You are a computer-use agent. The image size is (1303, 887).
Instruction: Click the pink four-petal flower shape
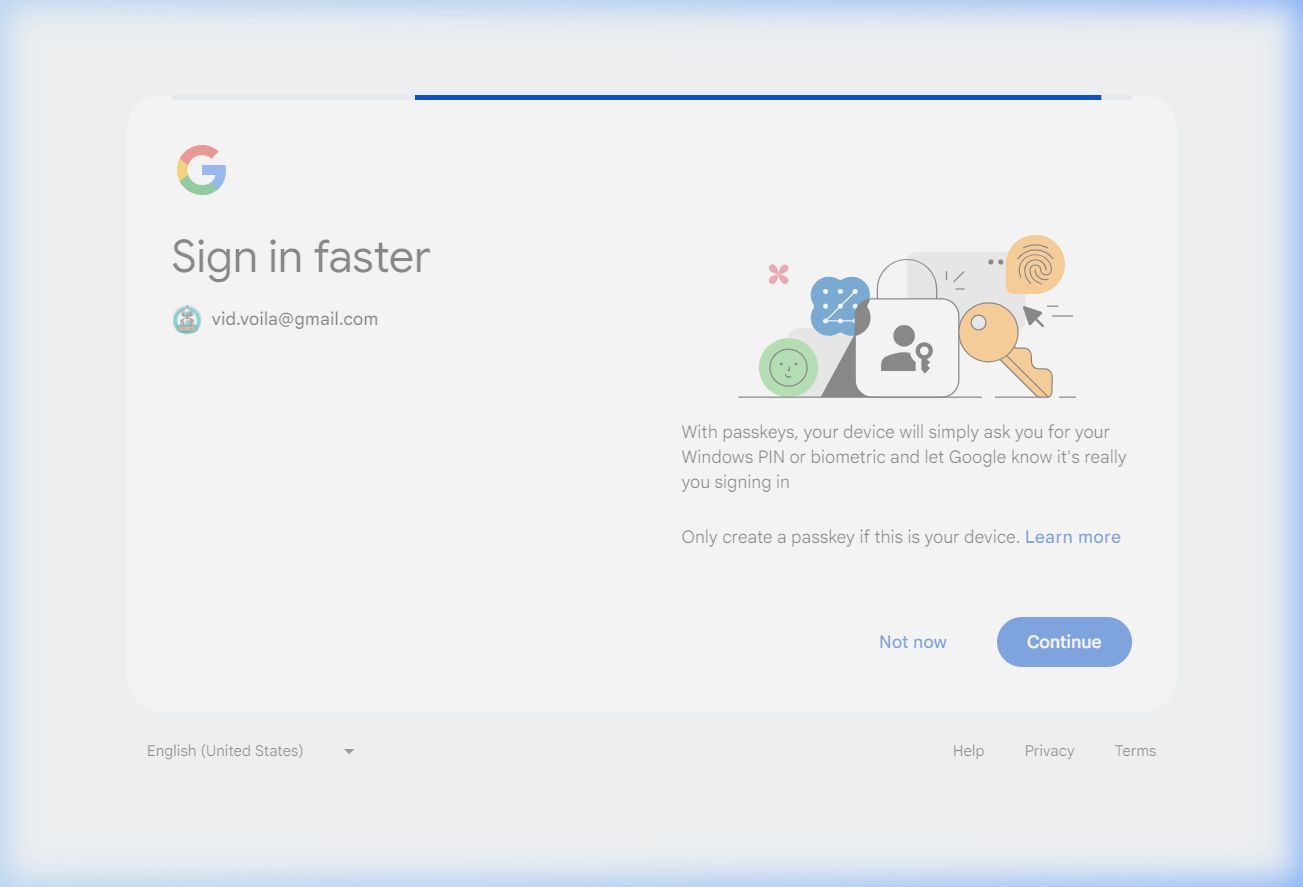coord(779,274)
